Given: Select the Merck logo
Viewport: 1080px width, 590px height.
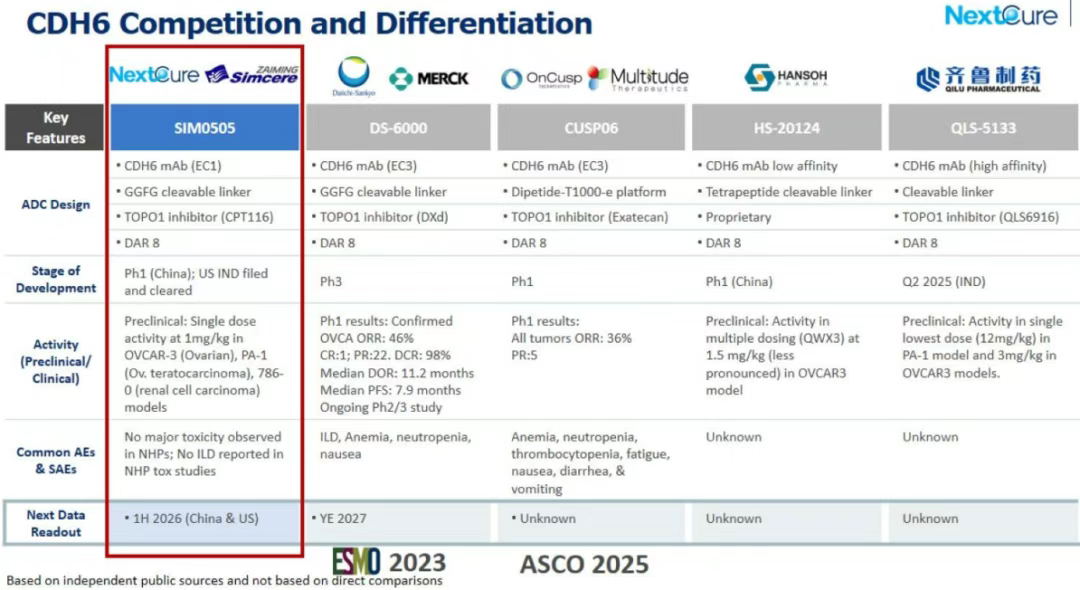Looking at the screenshot, I should [429, 78].
